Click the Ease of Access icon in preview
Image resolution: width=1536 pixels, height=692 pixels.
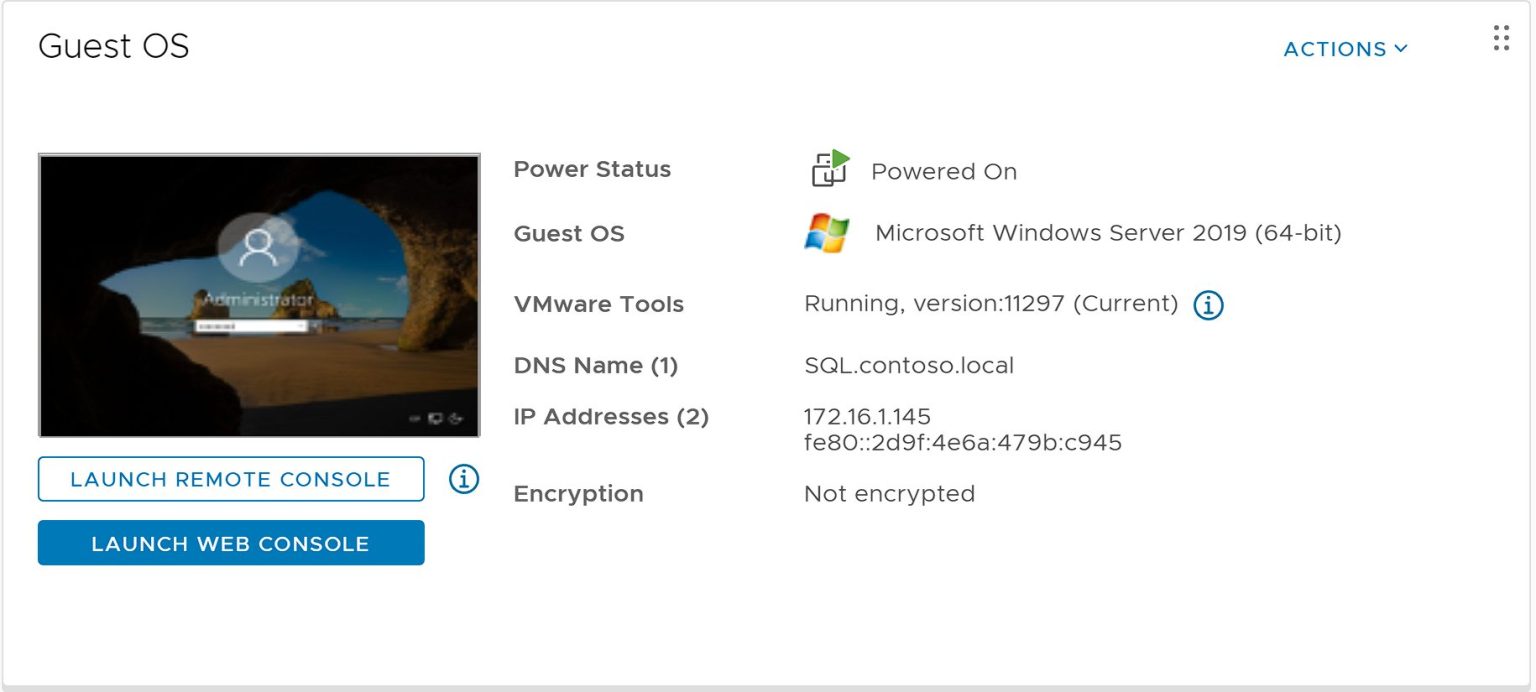[x=436, y=419]
